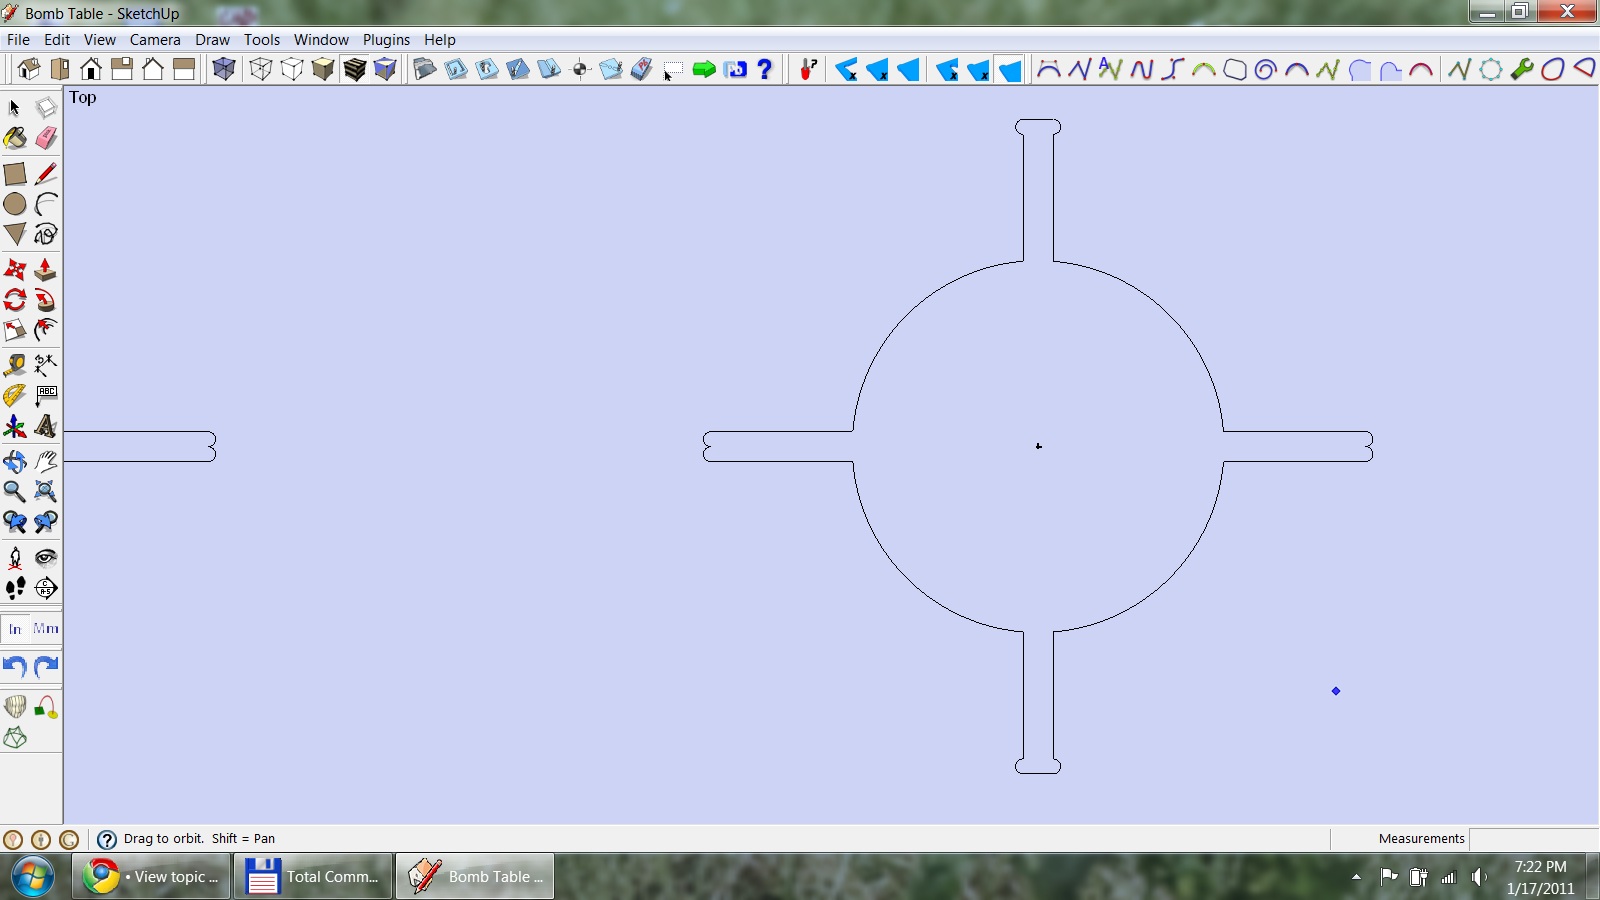
Task: Click the Measurements input box
Action: coord(1533,839)
